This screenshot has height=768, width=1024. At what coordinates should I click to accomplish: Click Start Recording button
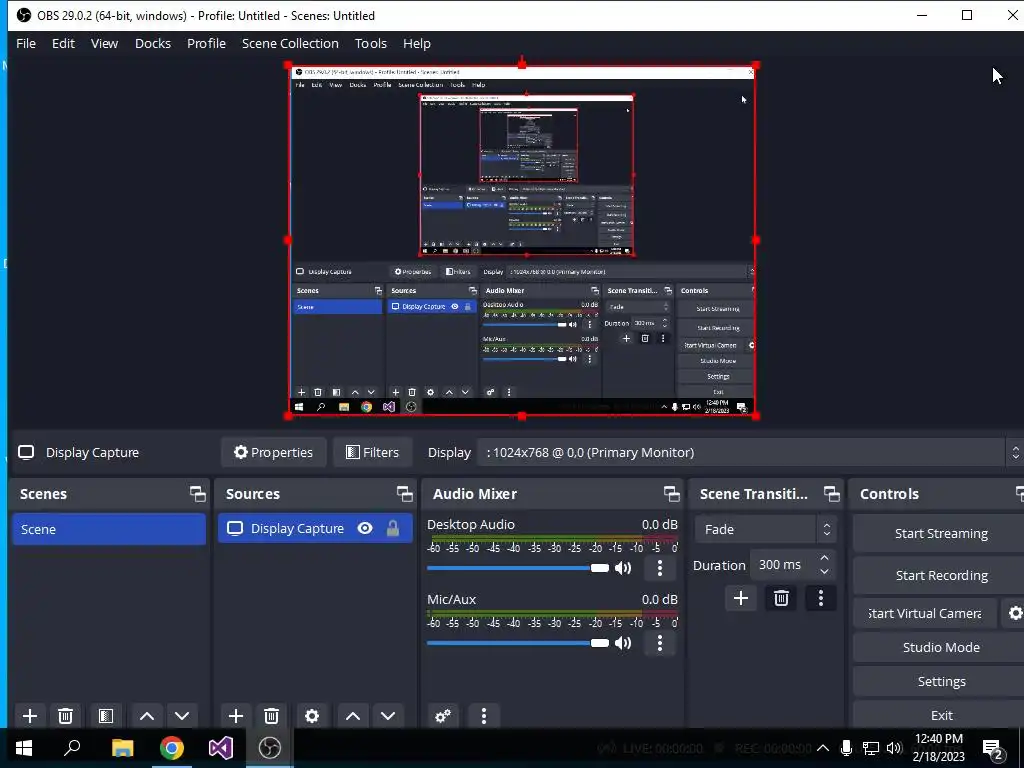940,575
